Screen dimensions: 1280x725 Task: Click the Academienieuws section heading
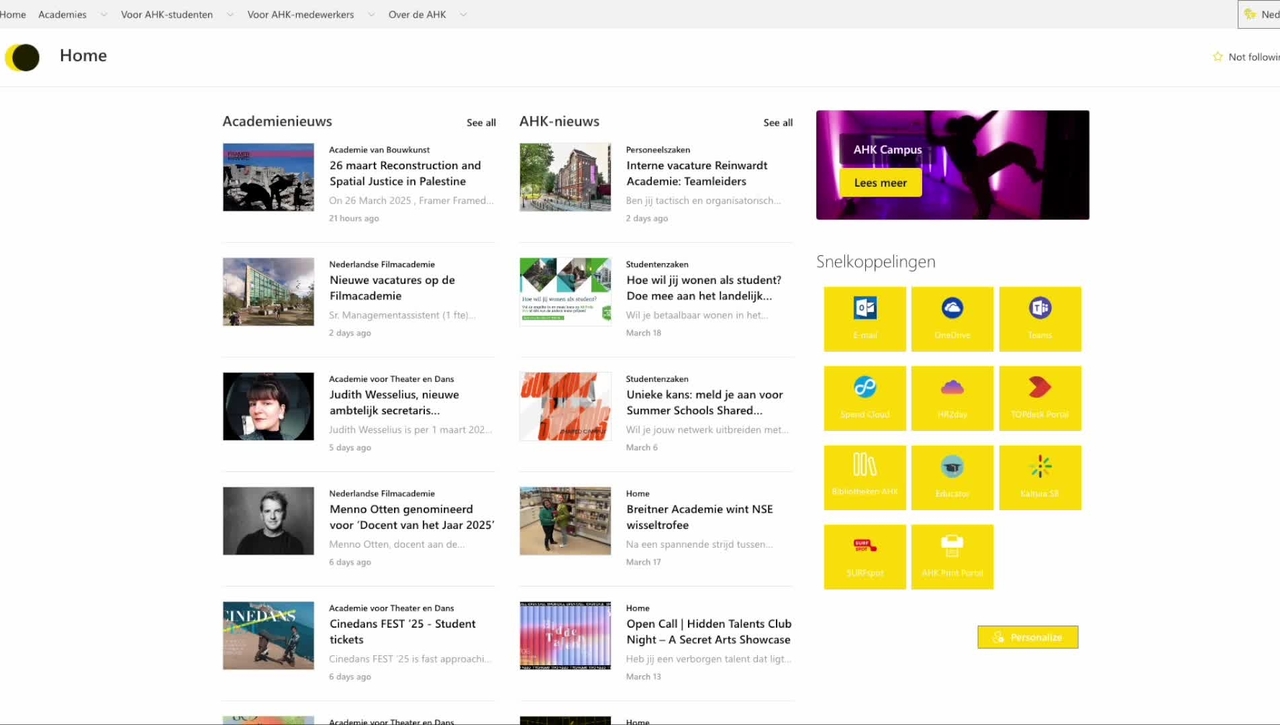coord(277,121)
